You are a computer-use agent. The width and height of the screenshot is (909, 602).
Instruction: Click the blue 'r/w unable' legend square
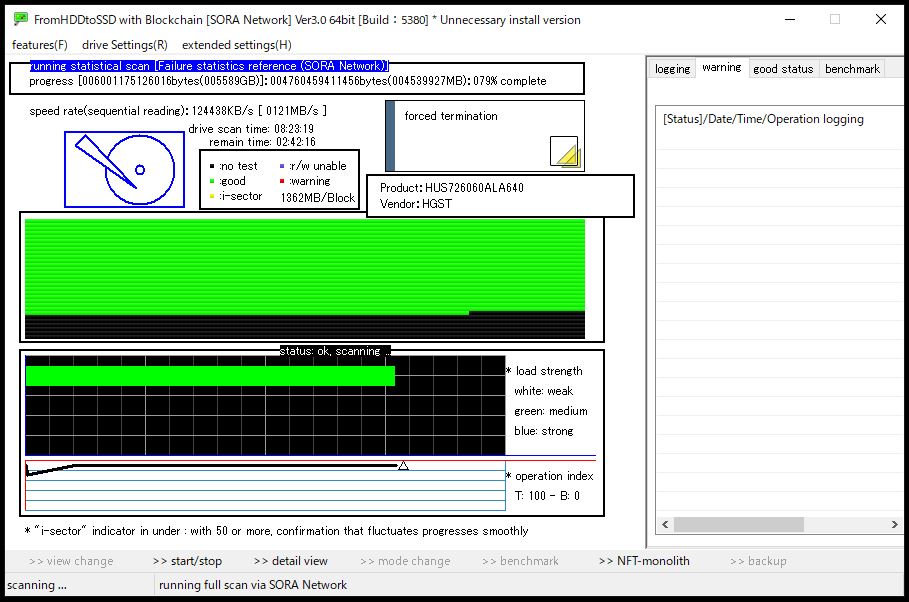(282, 166)
